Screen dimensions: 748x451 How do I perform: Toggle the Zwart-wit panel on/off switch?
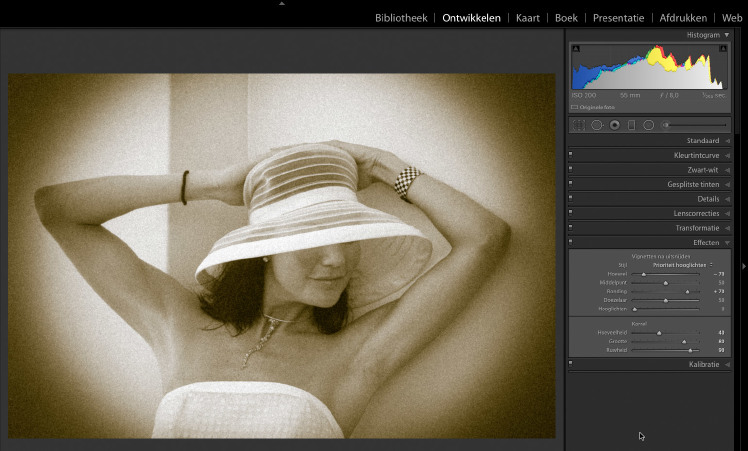[571, 169]
